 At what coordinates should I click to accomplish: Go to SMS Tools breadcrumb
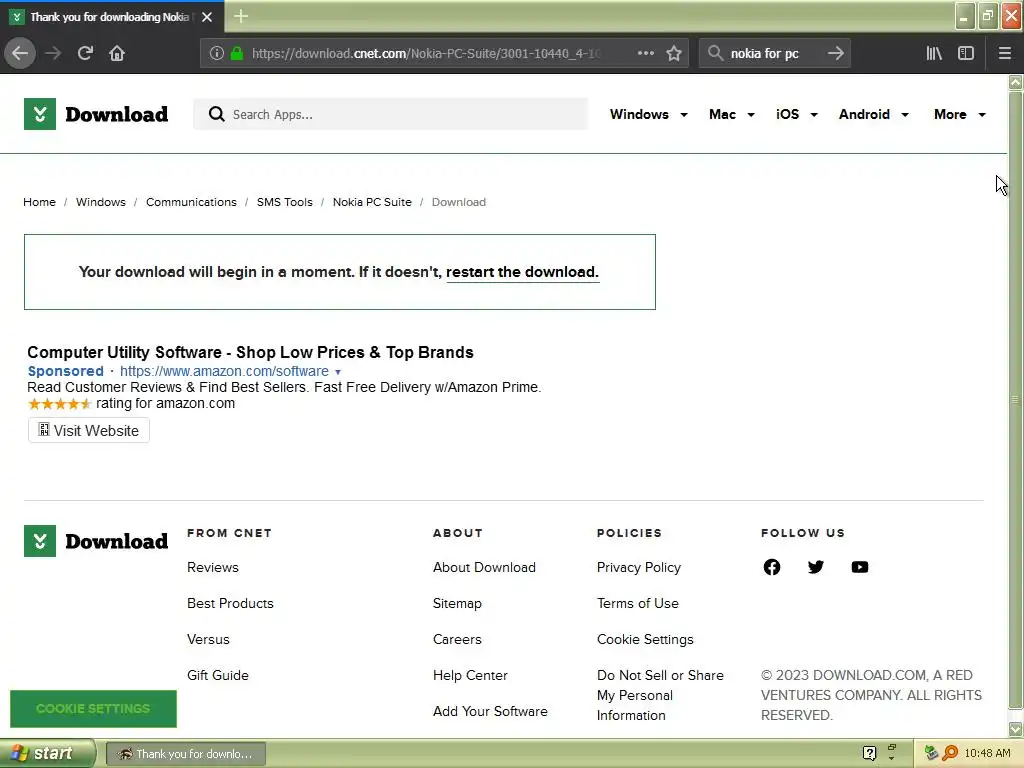coord(285,202)
